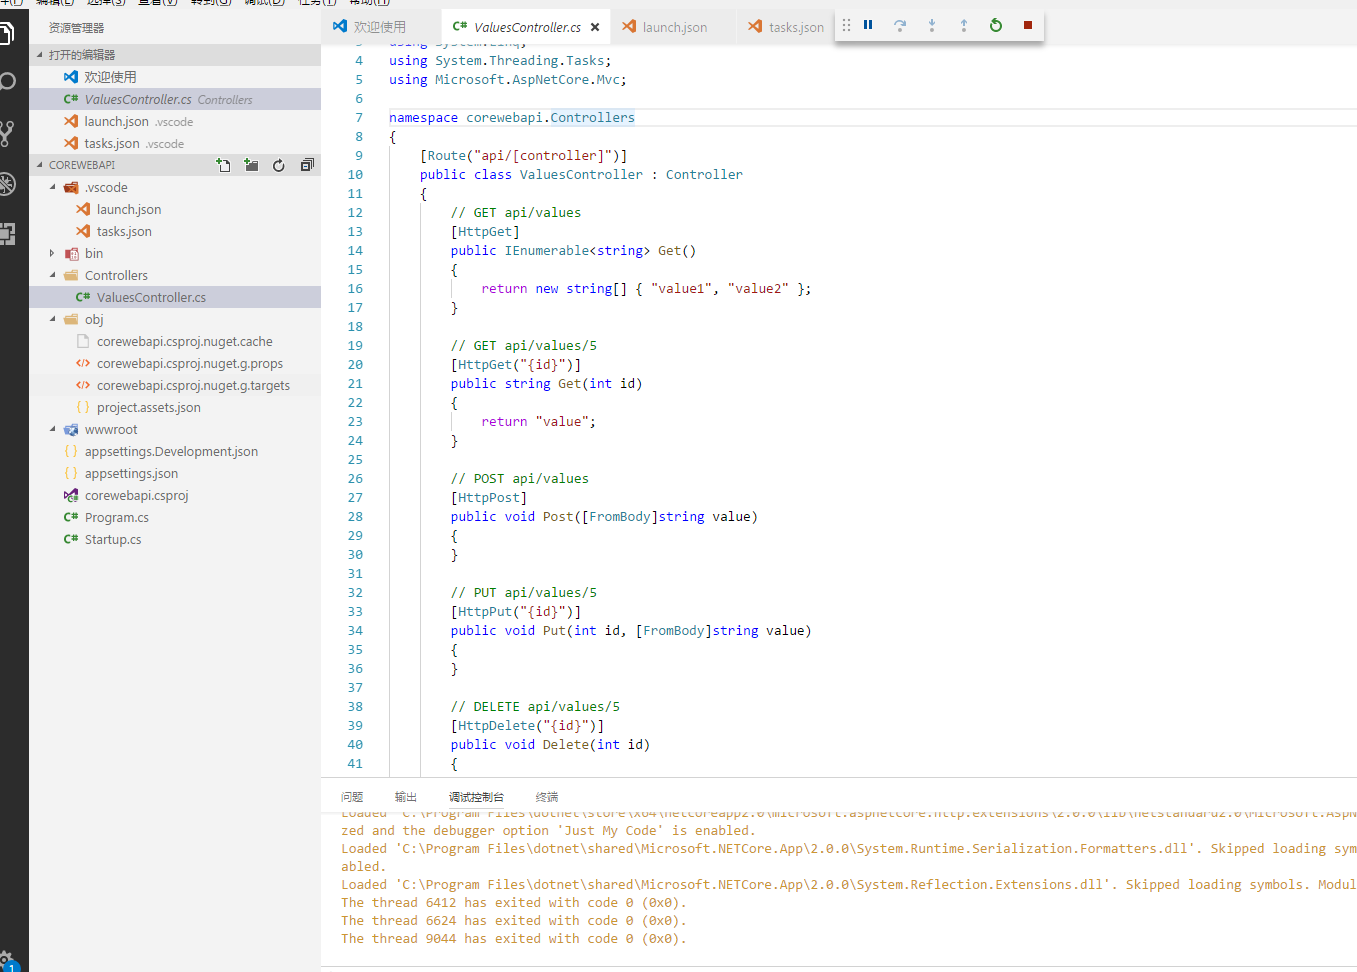The height and width of the screenshot is (972, 1357).
Task: Click the 资源管理器 sidebar title
Action: pos(77,28)
